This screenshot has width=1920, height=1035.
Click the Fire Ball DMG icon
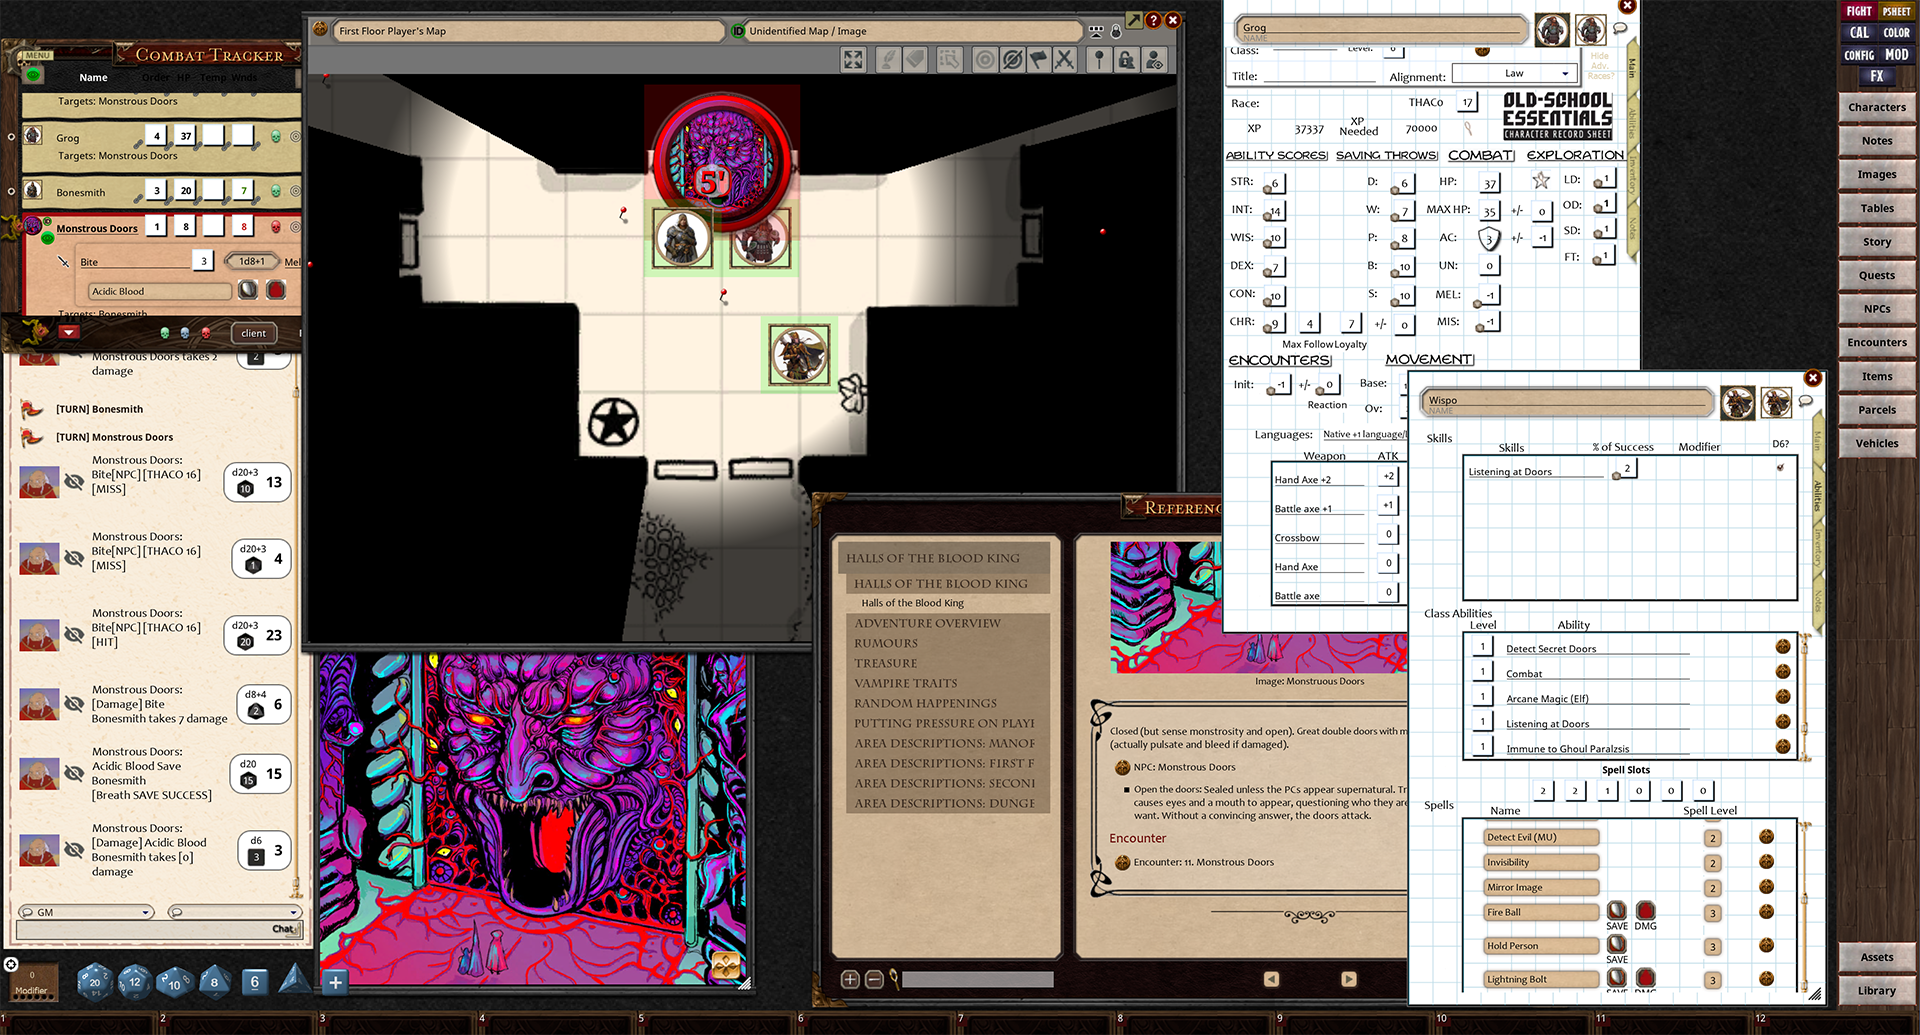pos(1645,911)
